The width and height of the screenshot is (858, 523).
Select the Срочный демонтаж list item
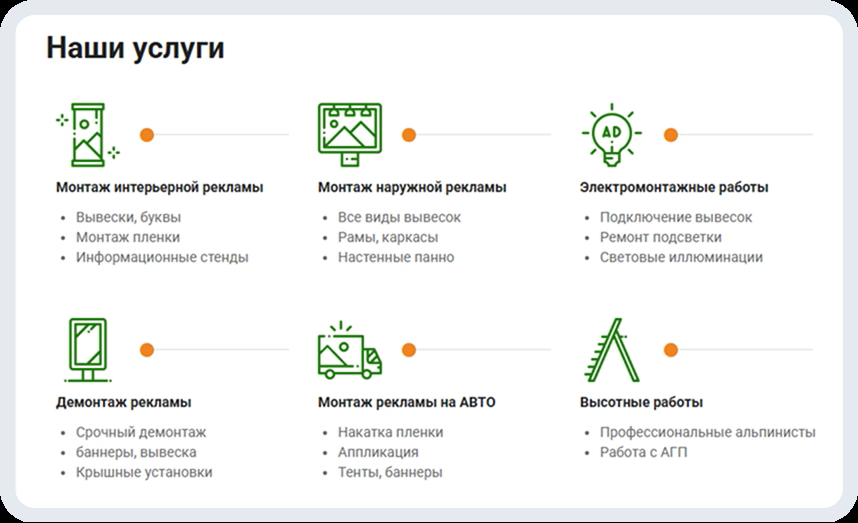tap(141, 432)
